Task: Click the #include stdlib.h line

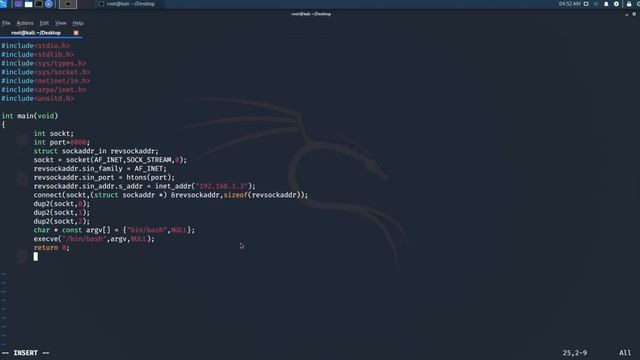Action: [x=38, y=54]
